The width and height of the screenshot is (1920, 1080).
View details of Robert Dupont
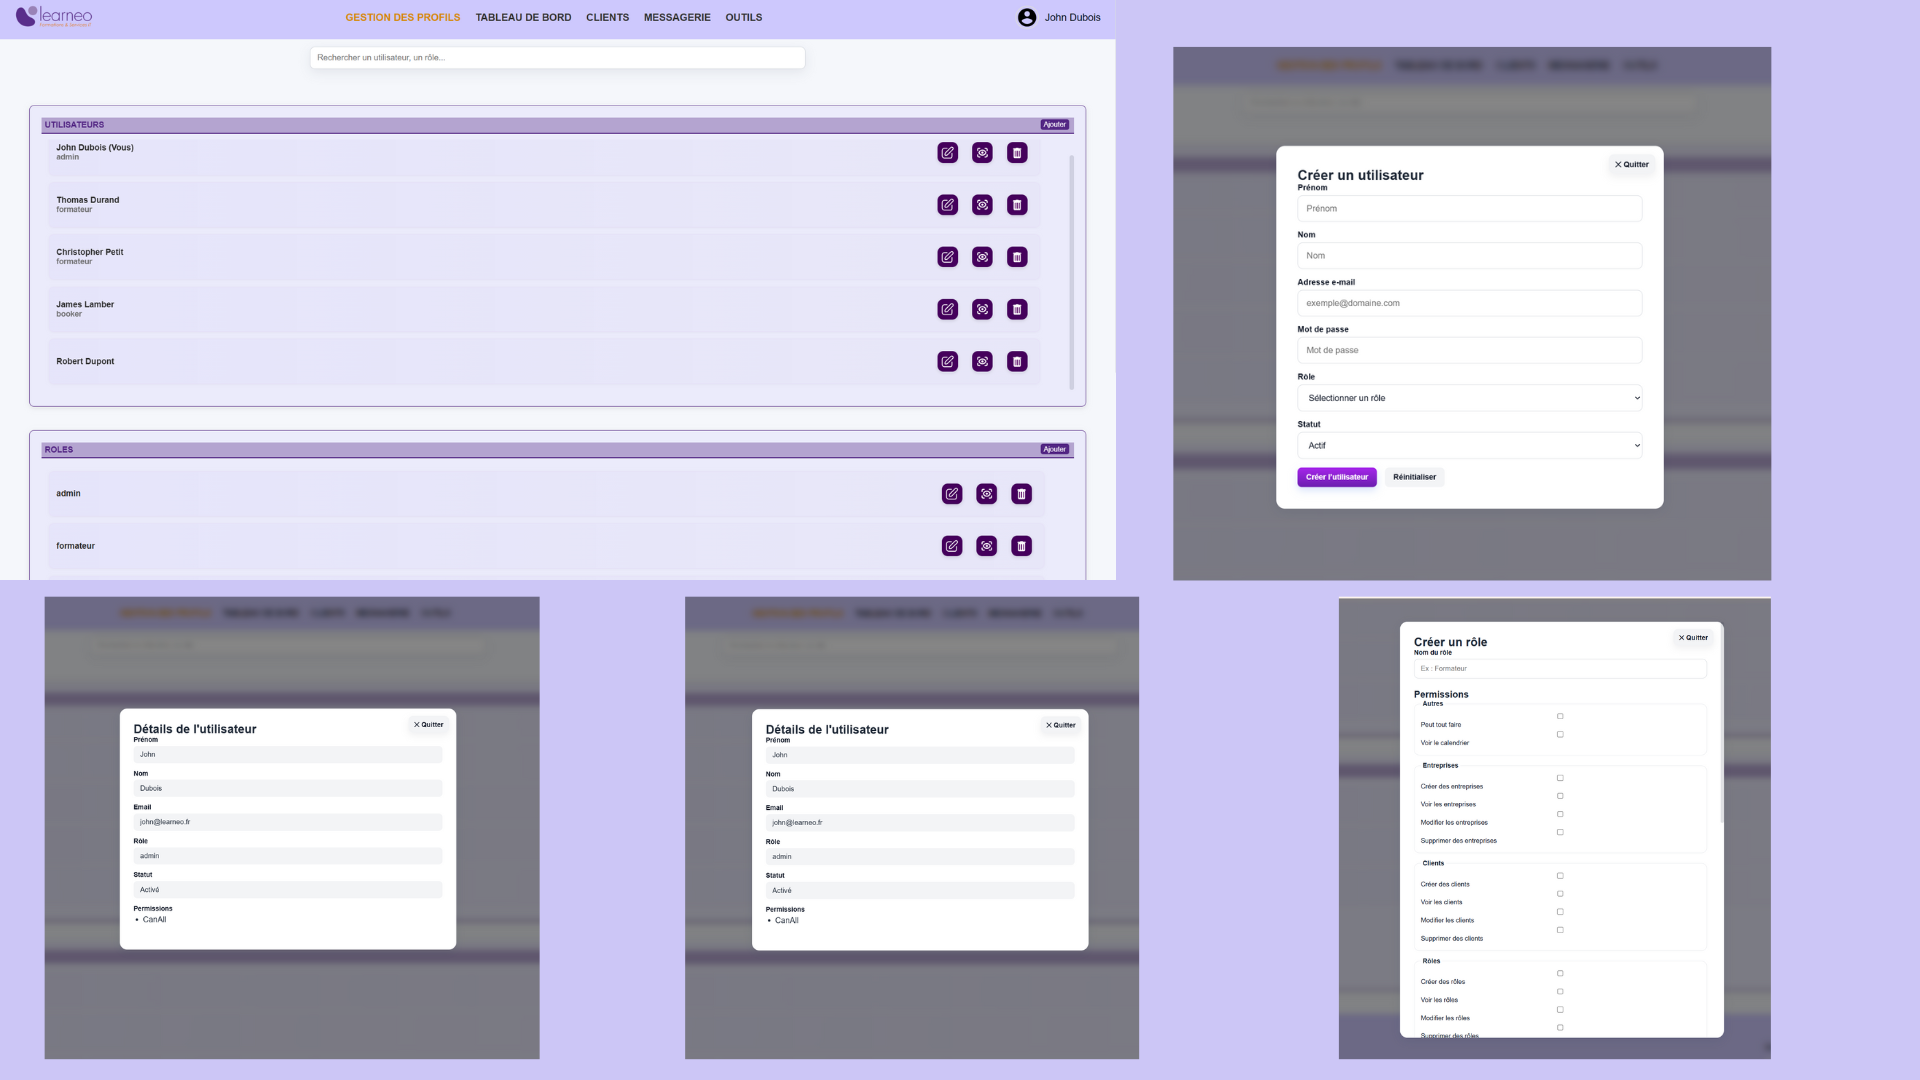[982, 361]
